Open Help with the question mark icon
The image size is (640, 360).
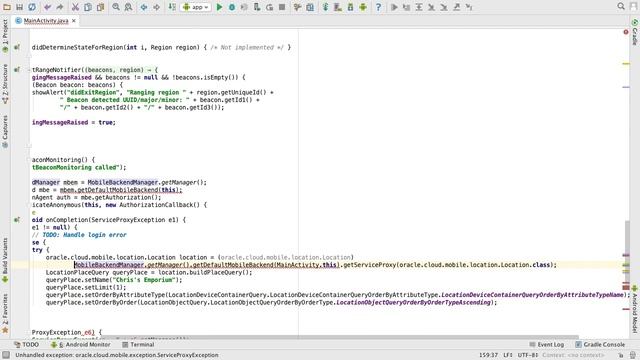[378, 7]
